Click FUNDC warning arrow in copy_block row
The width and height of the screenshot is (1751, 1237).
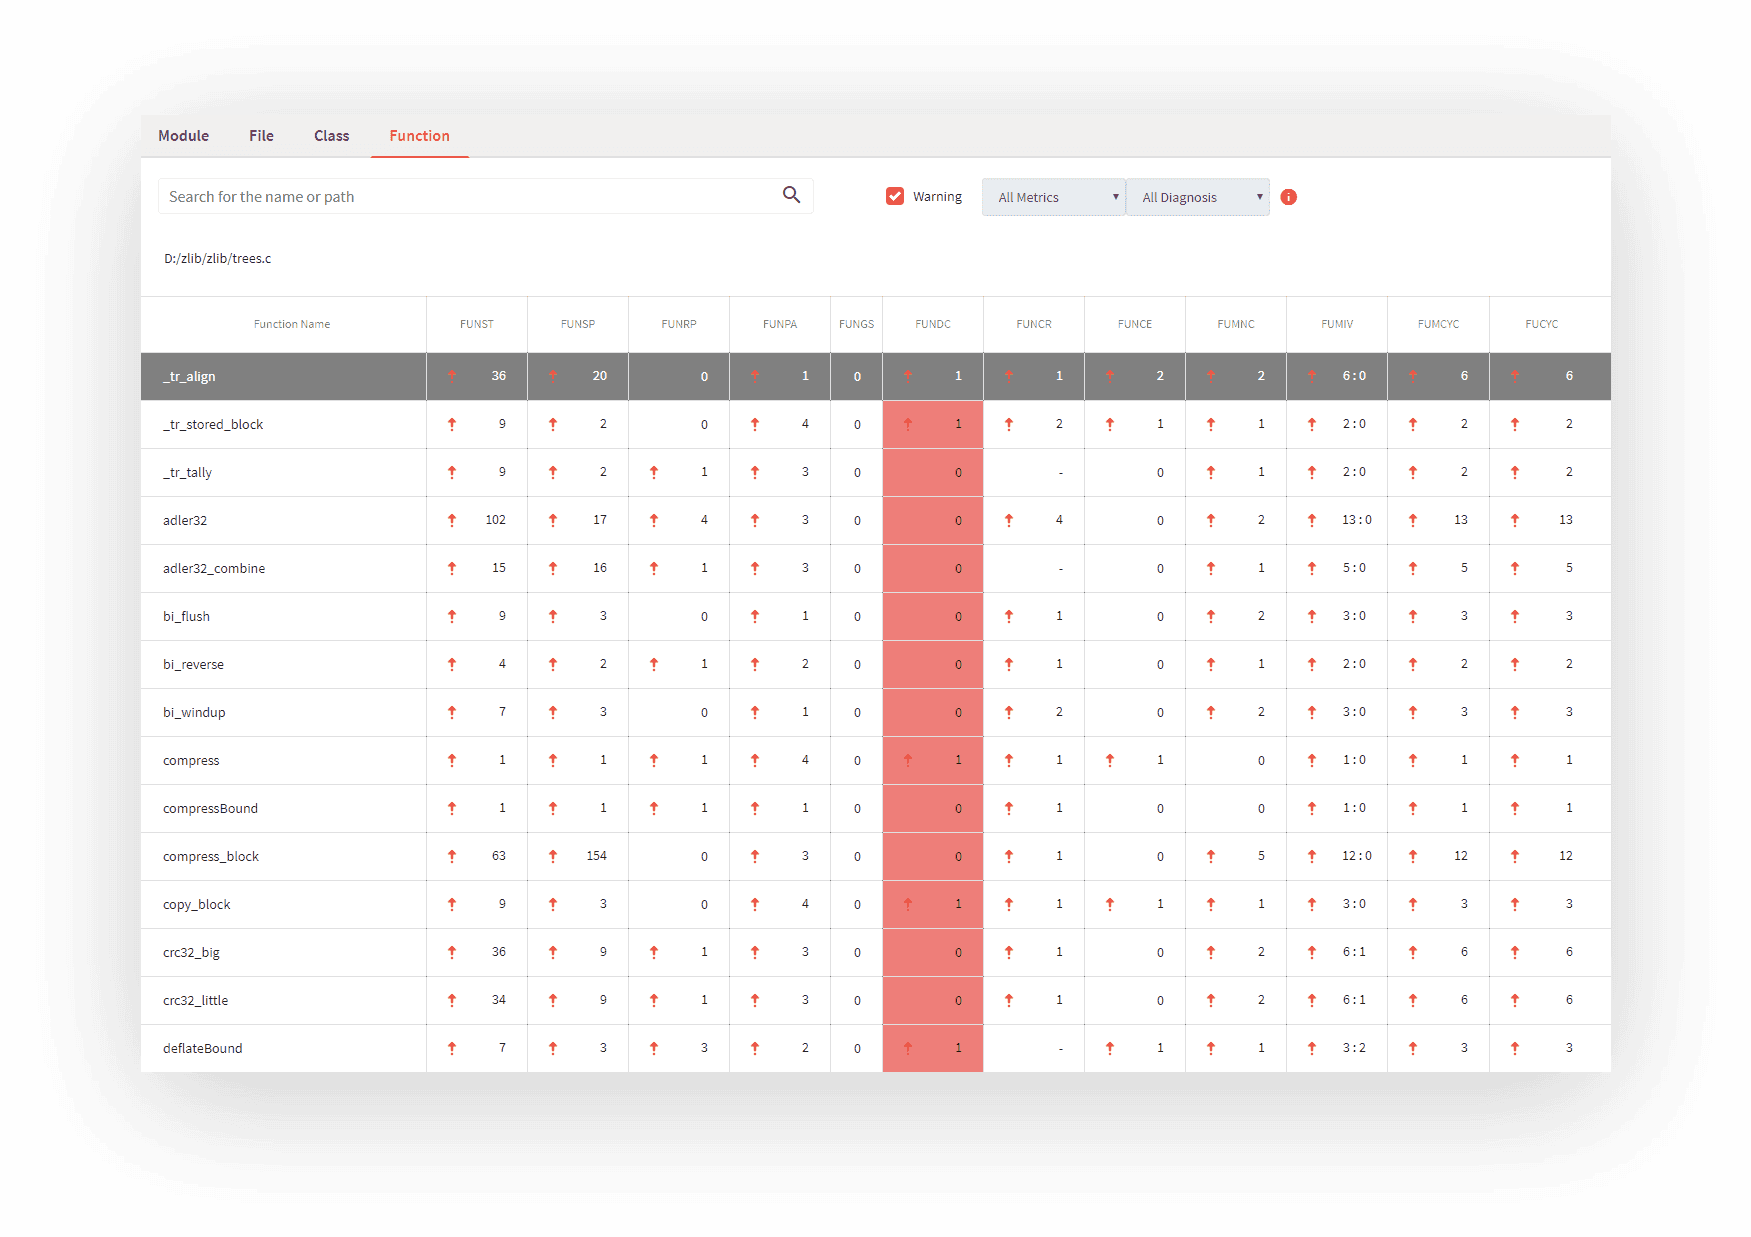coord(908,904)
